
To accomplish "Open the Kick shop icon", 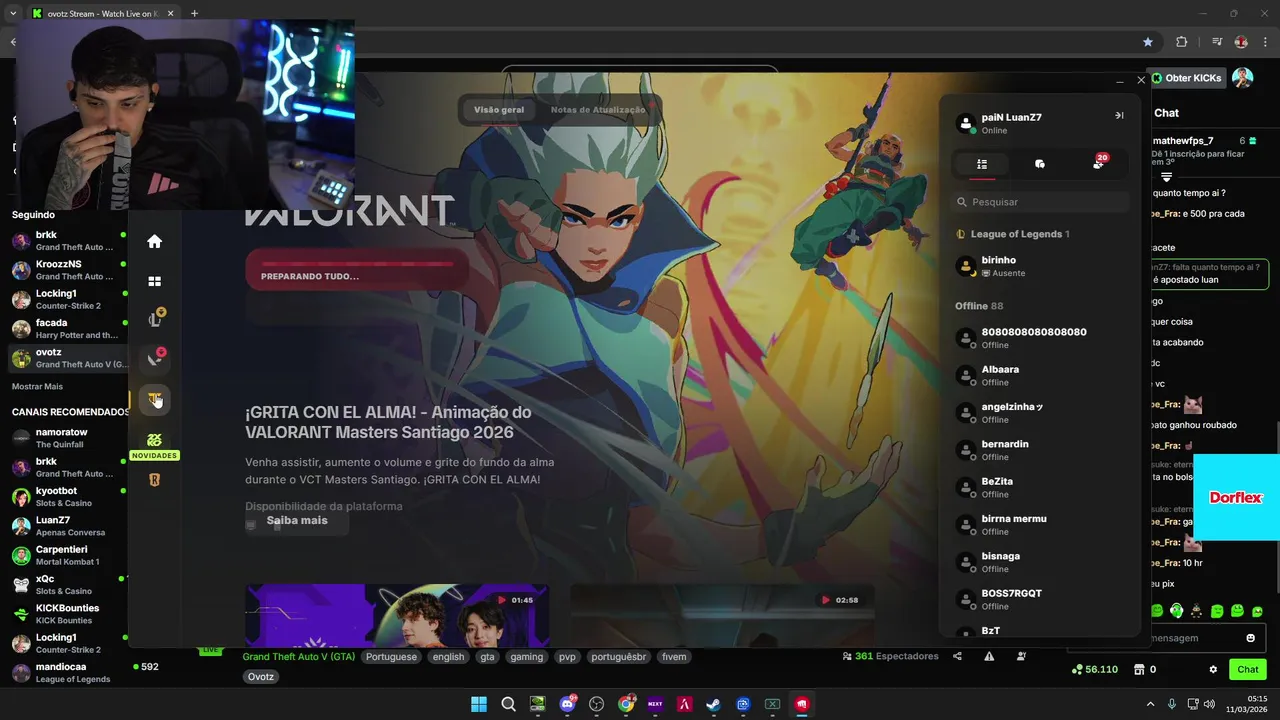I will [x=1139, y=669].
